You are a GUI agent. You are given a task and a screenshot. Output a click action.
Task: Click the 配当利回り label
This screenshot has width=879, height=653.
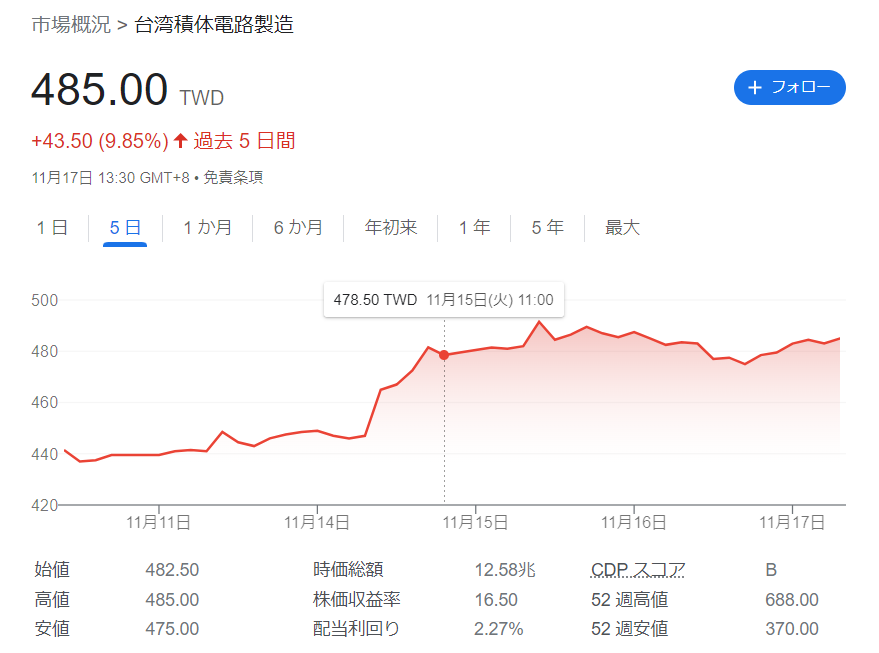(x=356, y=629)
